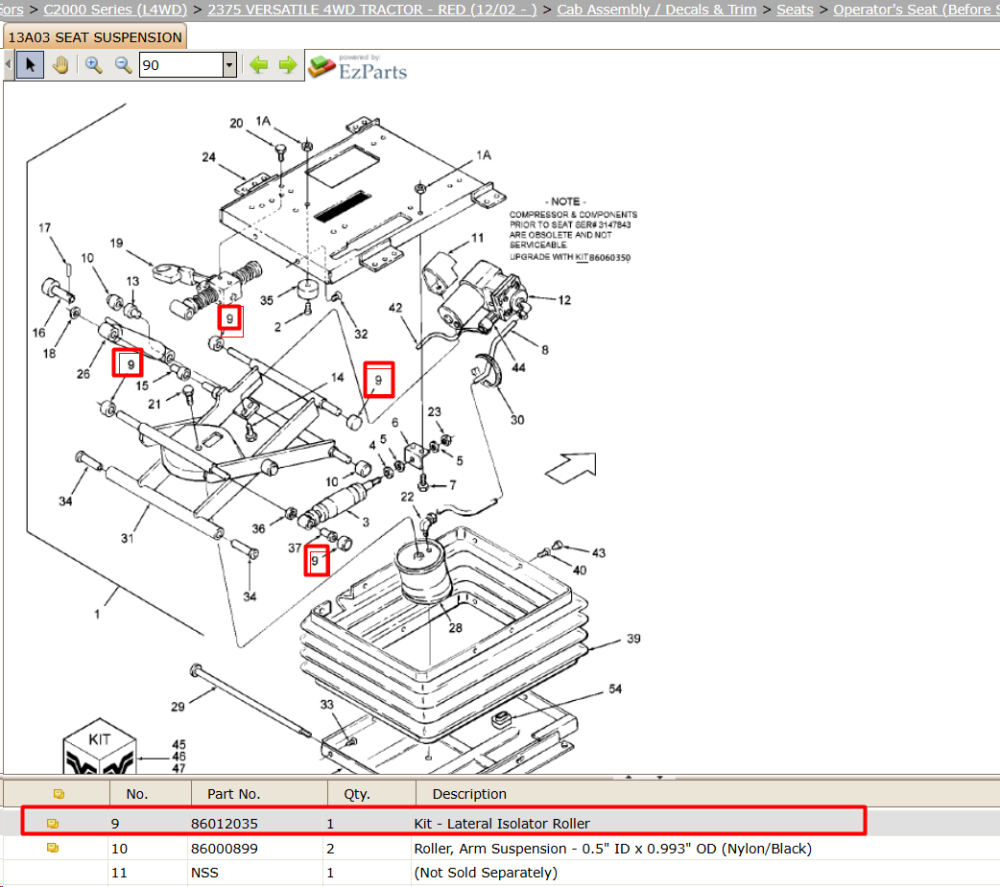Click callout 44 in the diagram
Screen dimensions: 1000x887
[518, 368]
